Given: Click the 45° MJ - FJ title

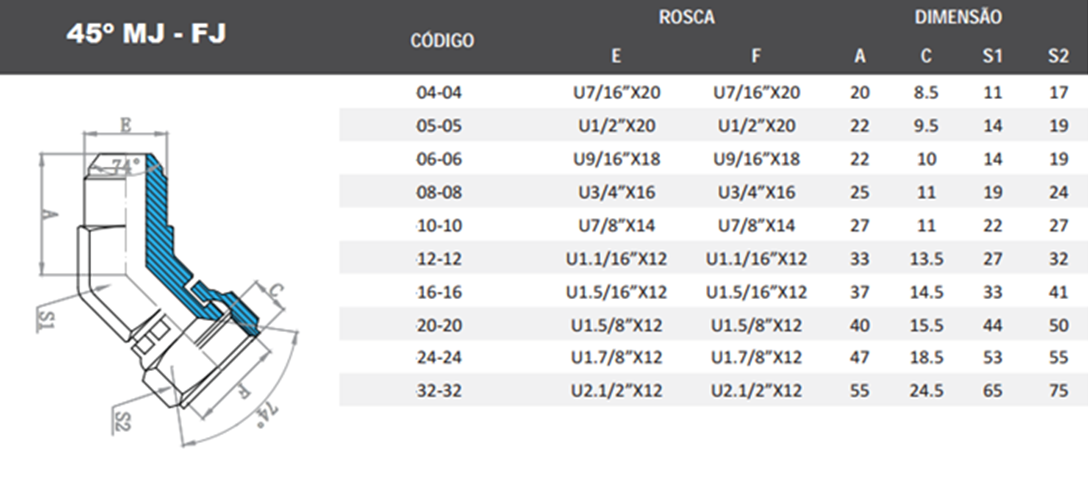Looking at the screenshot, I should tap(147, 34).
